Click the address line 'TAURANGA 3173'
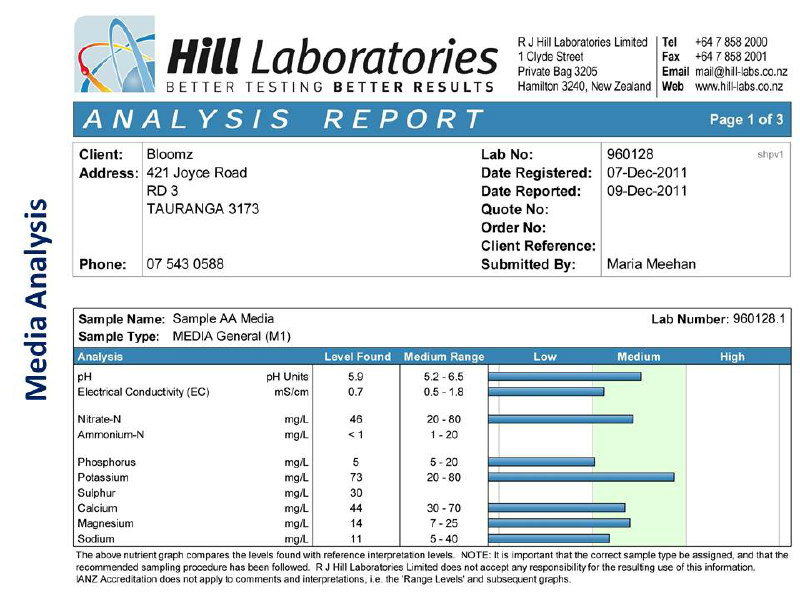This screenshot has width=800, height=600. pyautogui.click(x=203, y=209)
